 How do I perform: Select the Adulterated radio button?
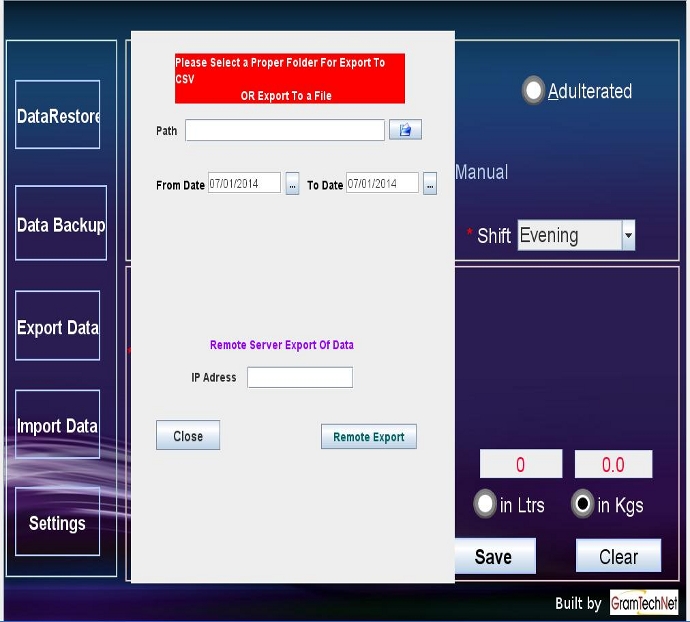click(x=534, y=91)
